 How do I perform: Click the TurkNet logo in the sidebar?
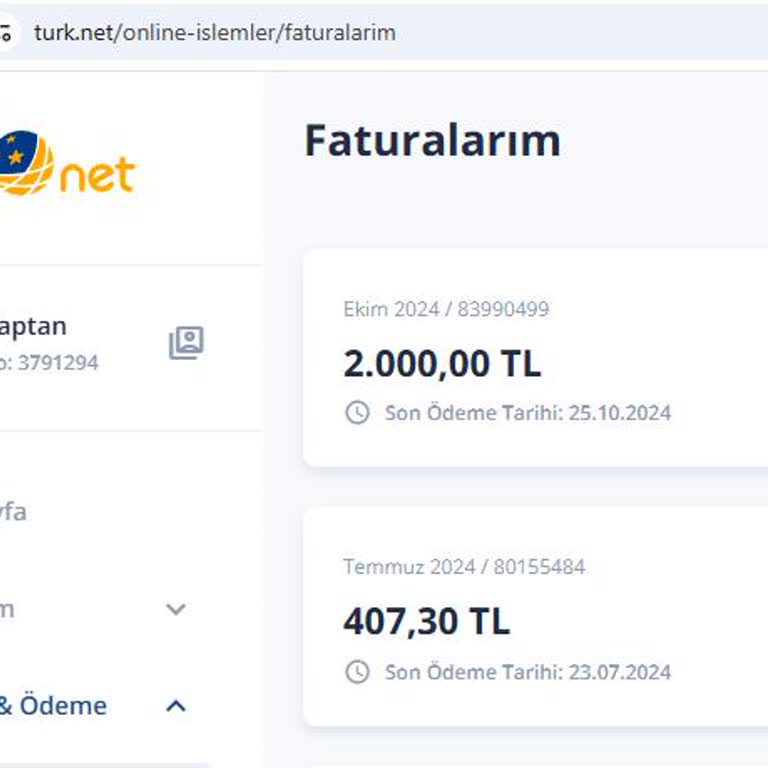67,163
